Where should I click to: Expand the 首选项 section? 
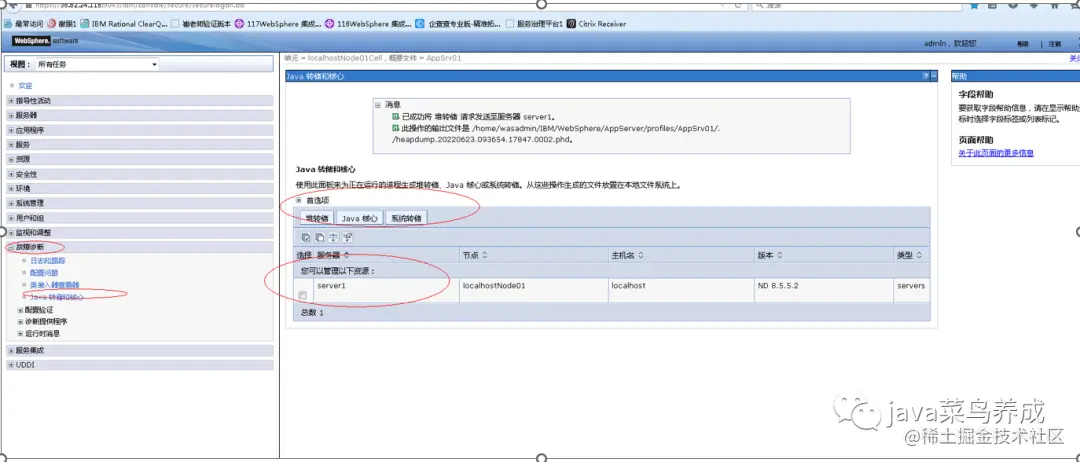tap(299, 200)
